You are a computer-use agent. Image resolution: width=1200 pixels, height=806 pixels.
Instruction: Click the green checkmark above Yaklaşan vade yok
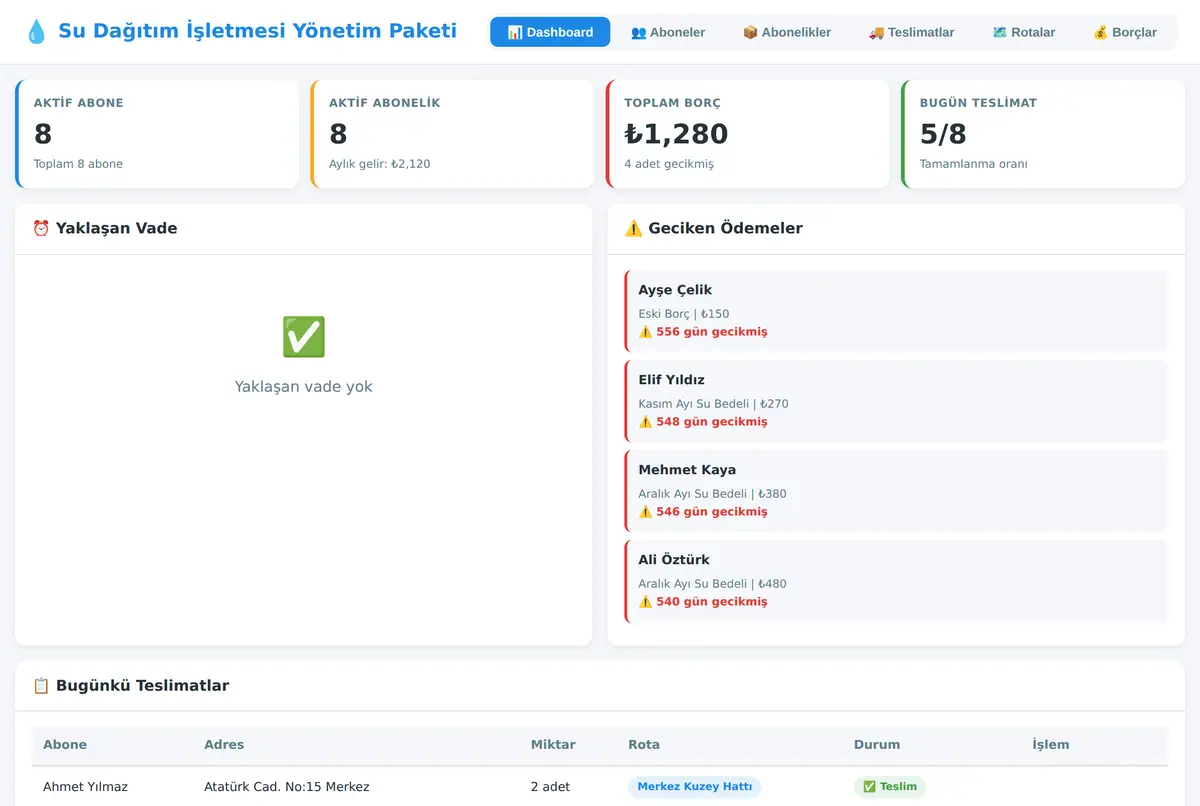tap(303, 337)
